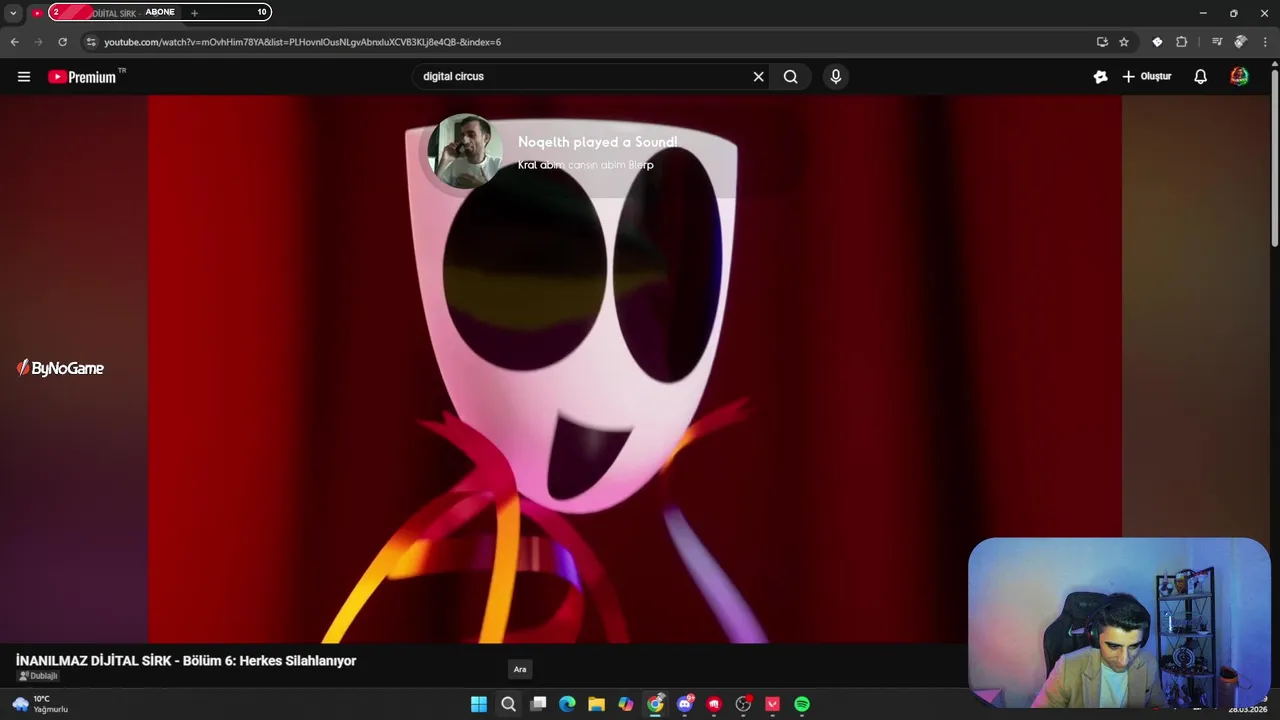Click the ABONE overlay label
Screen dimensions: 1280x720
(x=160, y=12)
